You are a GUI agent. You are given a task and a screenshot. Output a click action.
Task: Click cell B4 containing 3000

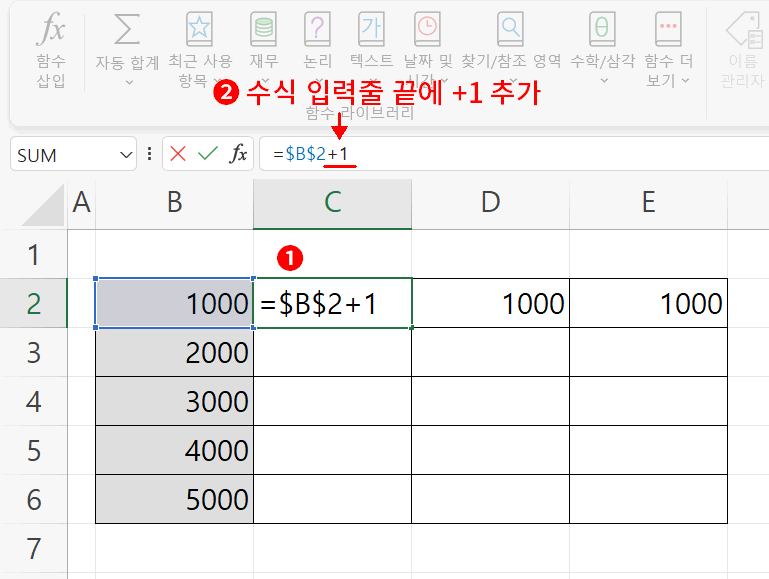175,401
